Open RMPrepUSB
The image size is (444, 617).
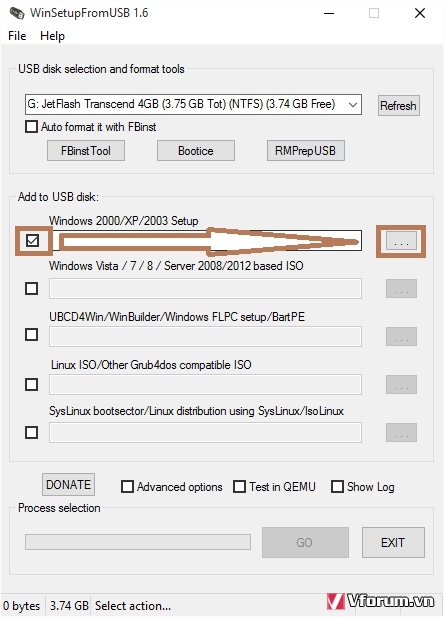[x=305, y=151]
